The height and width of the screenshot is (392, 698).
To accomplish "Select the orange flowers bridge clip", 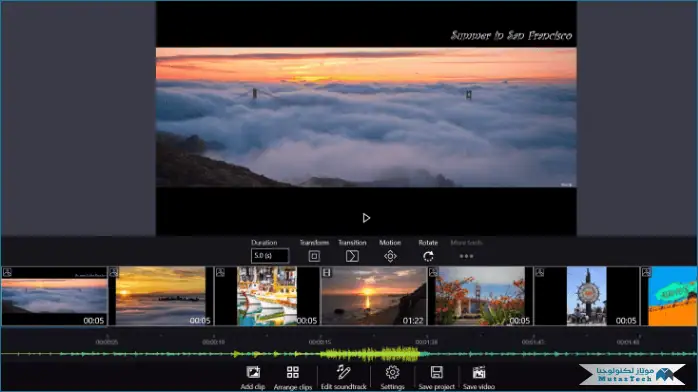I will point(480,296).
